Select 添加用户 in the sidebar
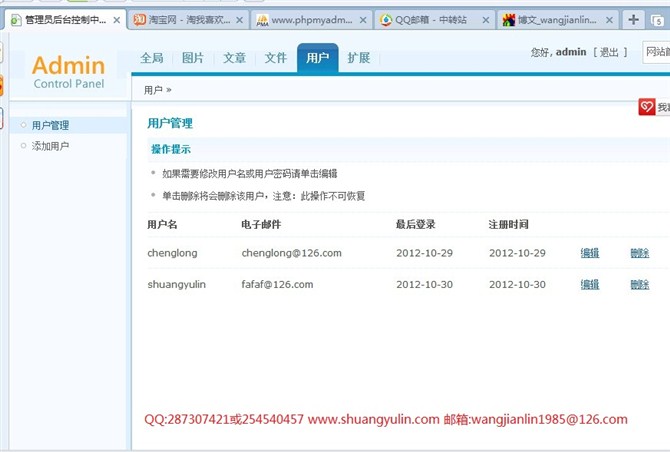The image size is (670, 452). pos(50,146)
